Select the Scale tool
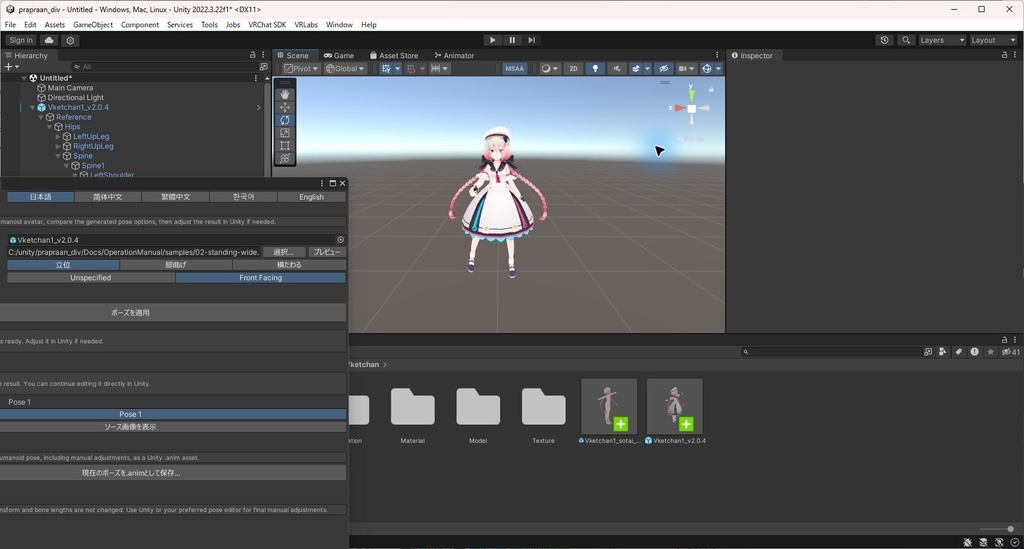Image resolution: width=1024 pixels, height=549 pixels. (x=285, y=133)
